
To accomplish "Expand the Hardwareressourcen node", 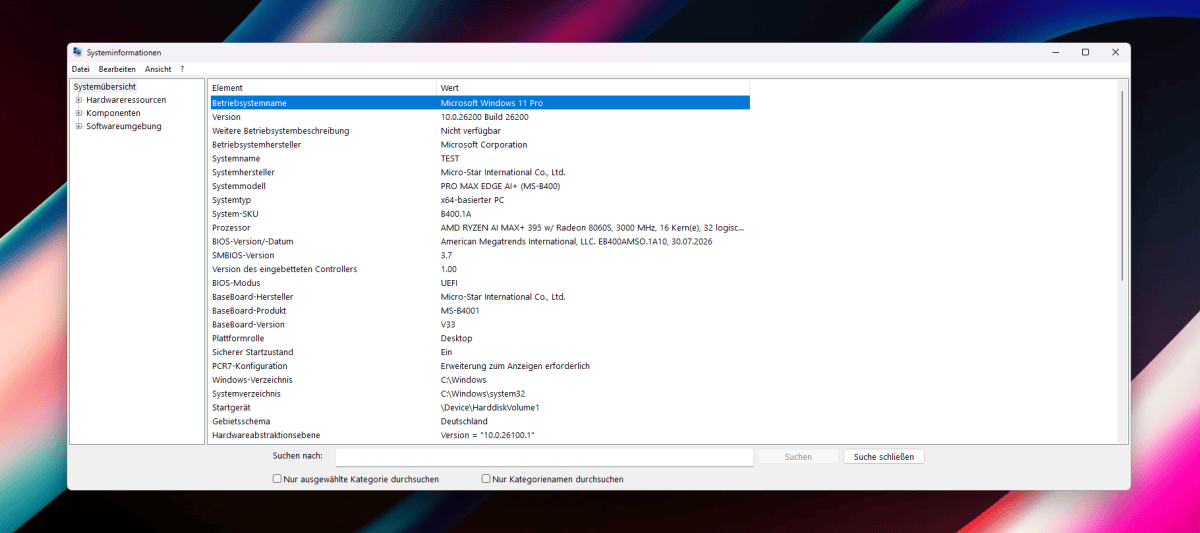I will 78,100.
